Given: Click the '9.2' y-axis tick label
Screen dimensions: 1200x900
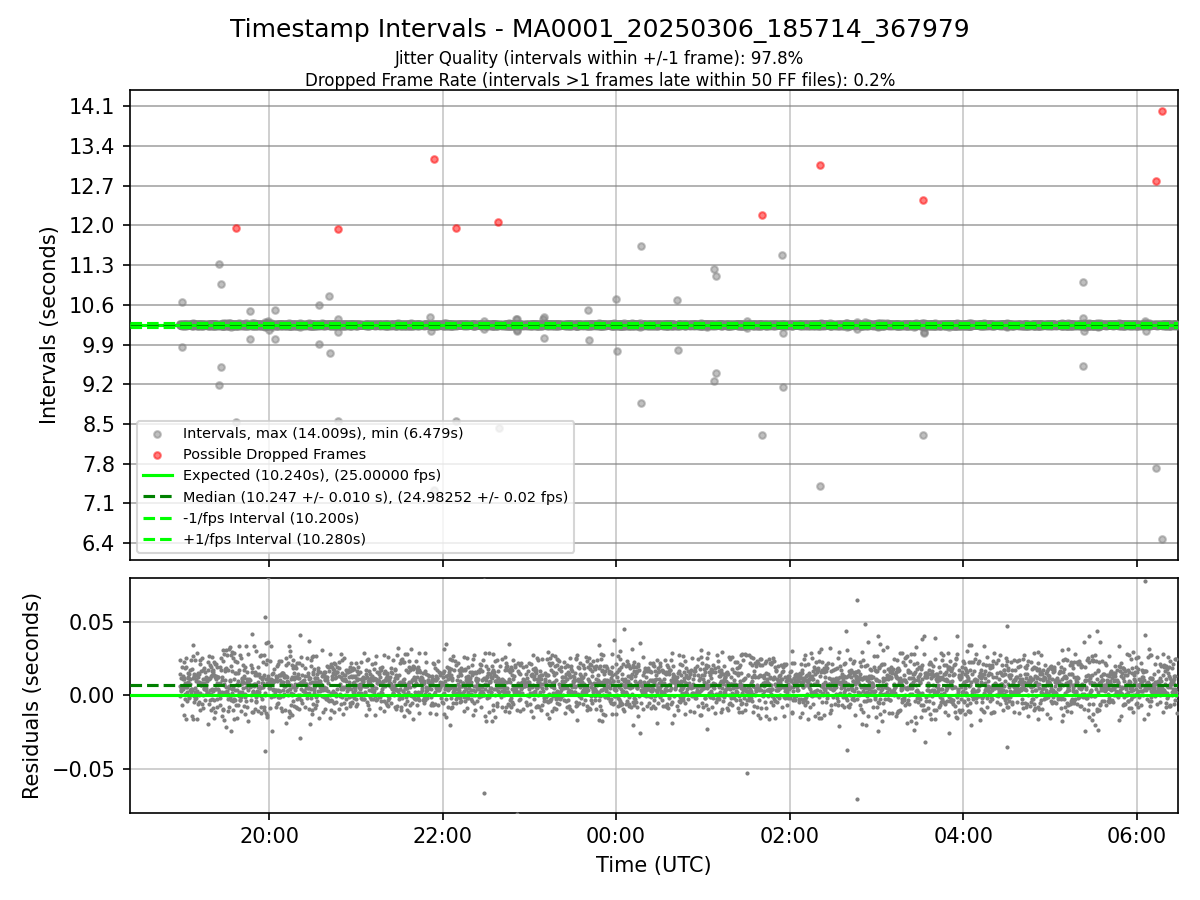Looking at the screenshot, I should tap(97, 385).
